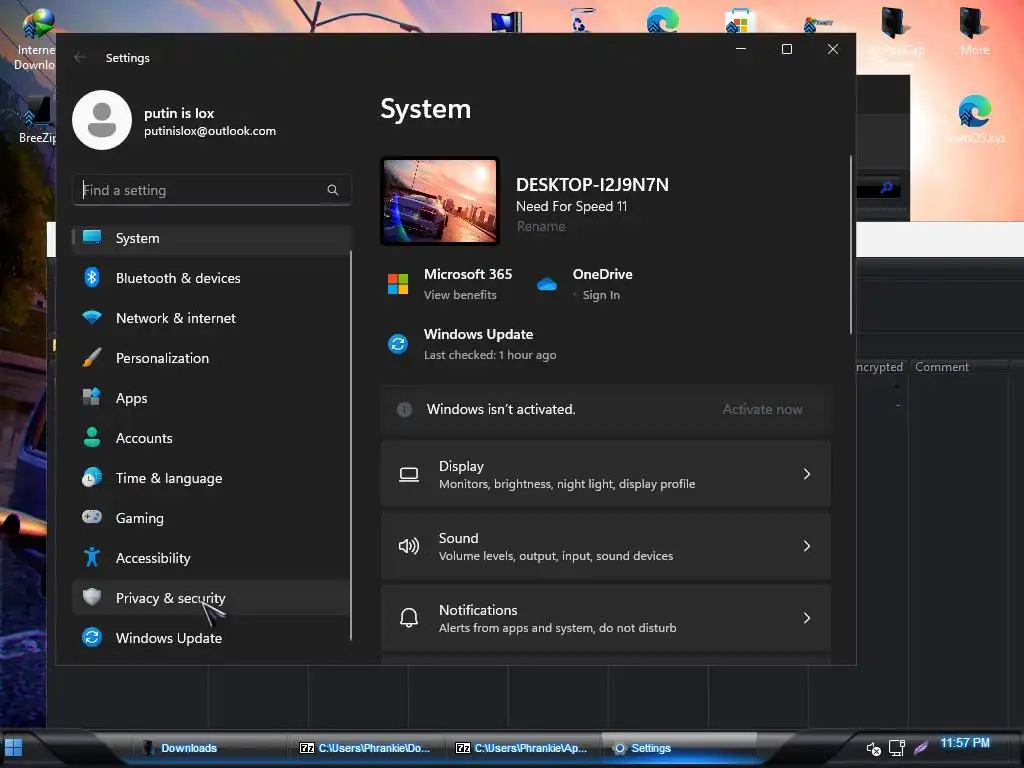Expand Display with its chevron

pos(807,474)
